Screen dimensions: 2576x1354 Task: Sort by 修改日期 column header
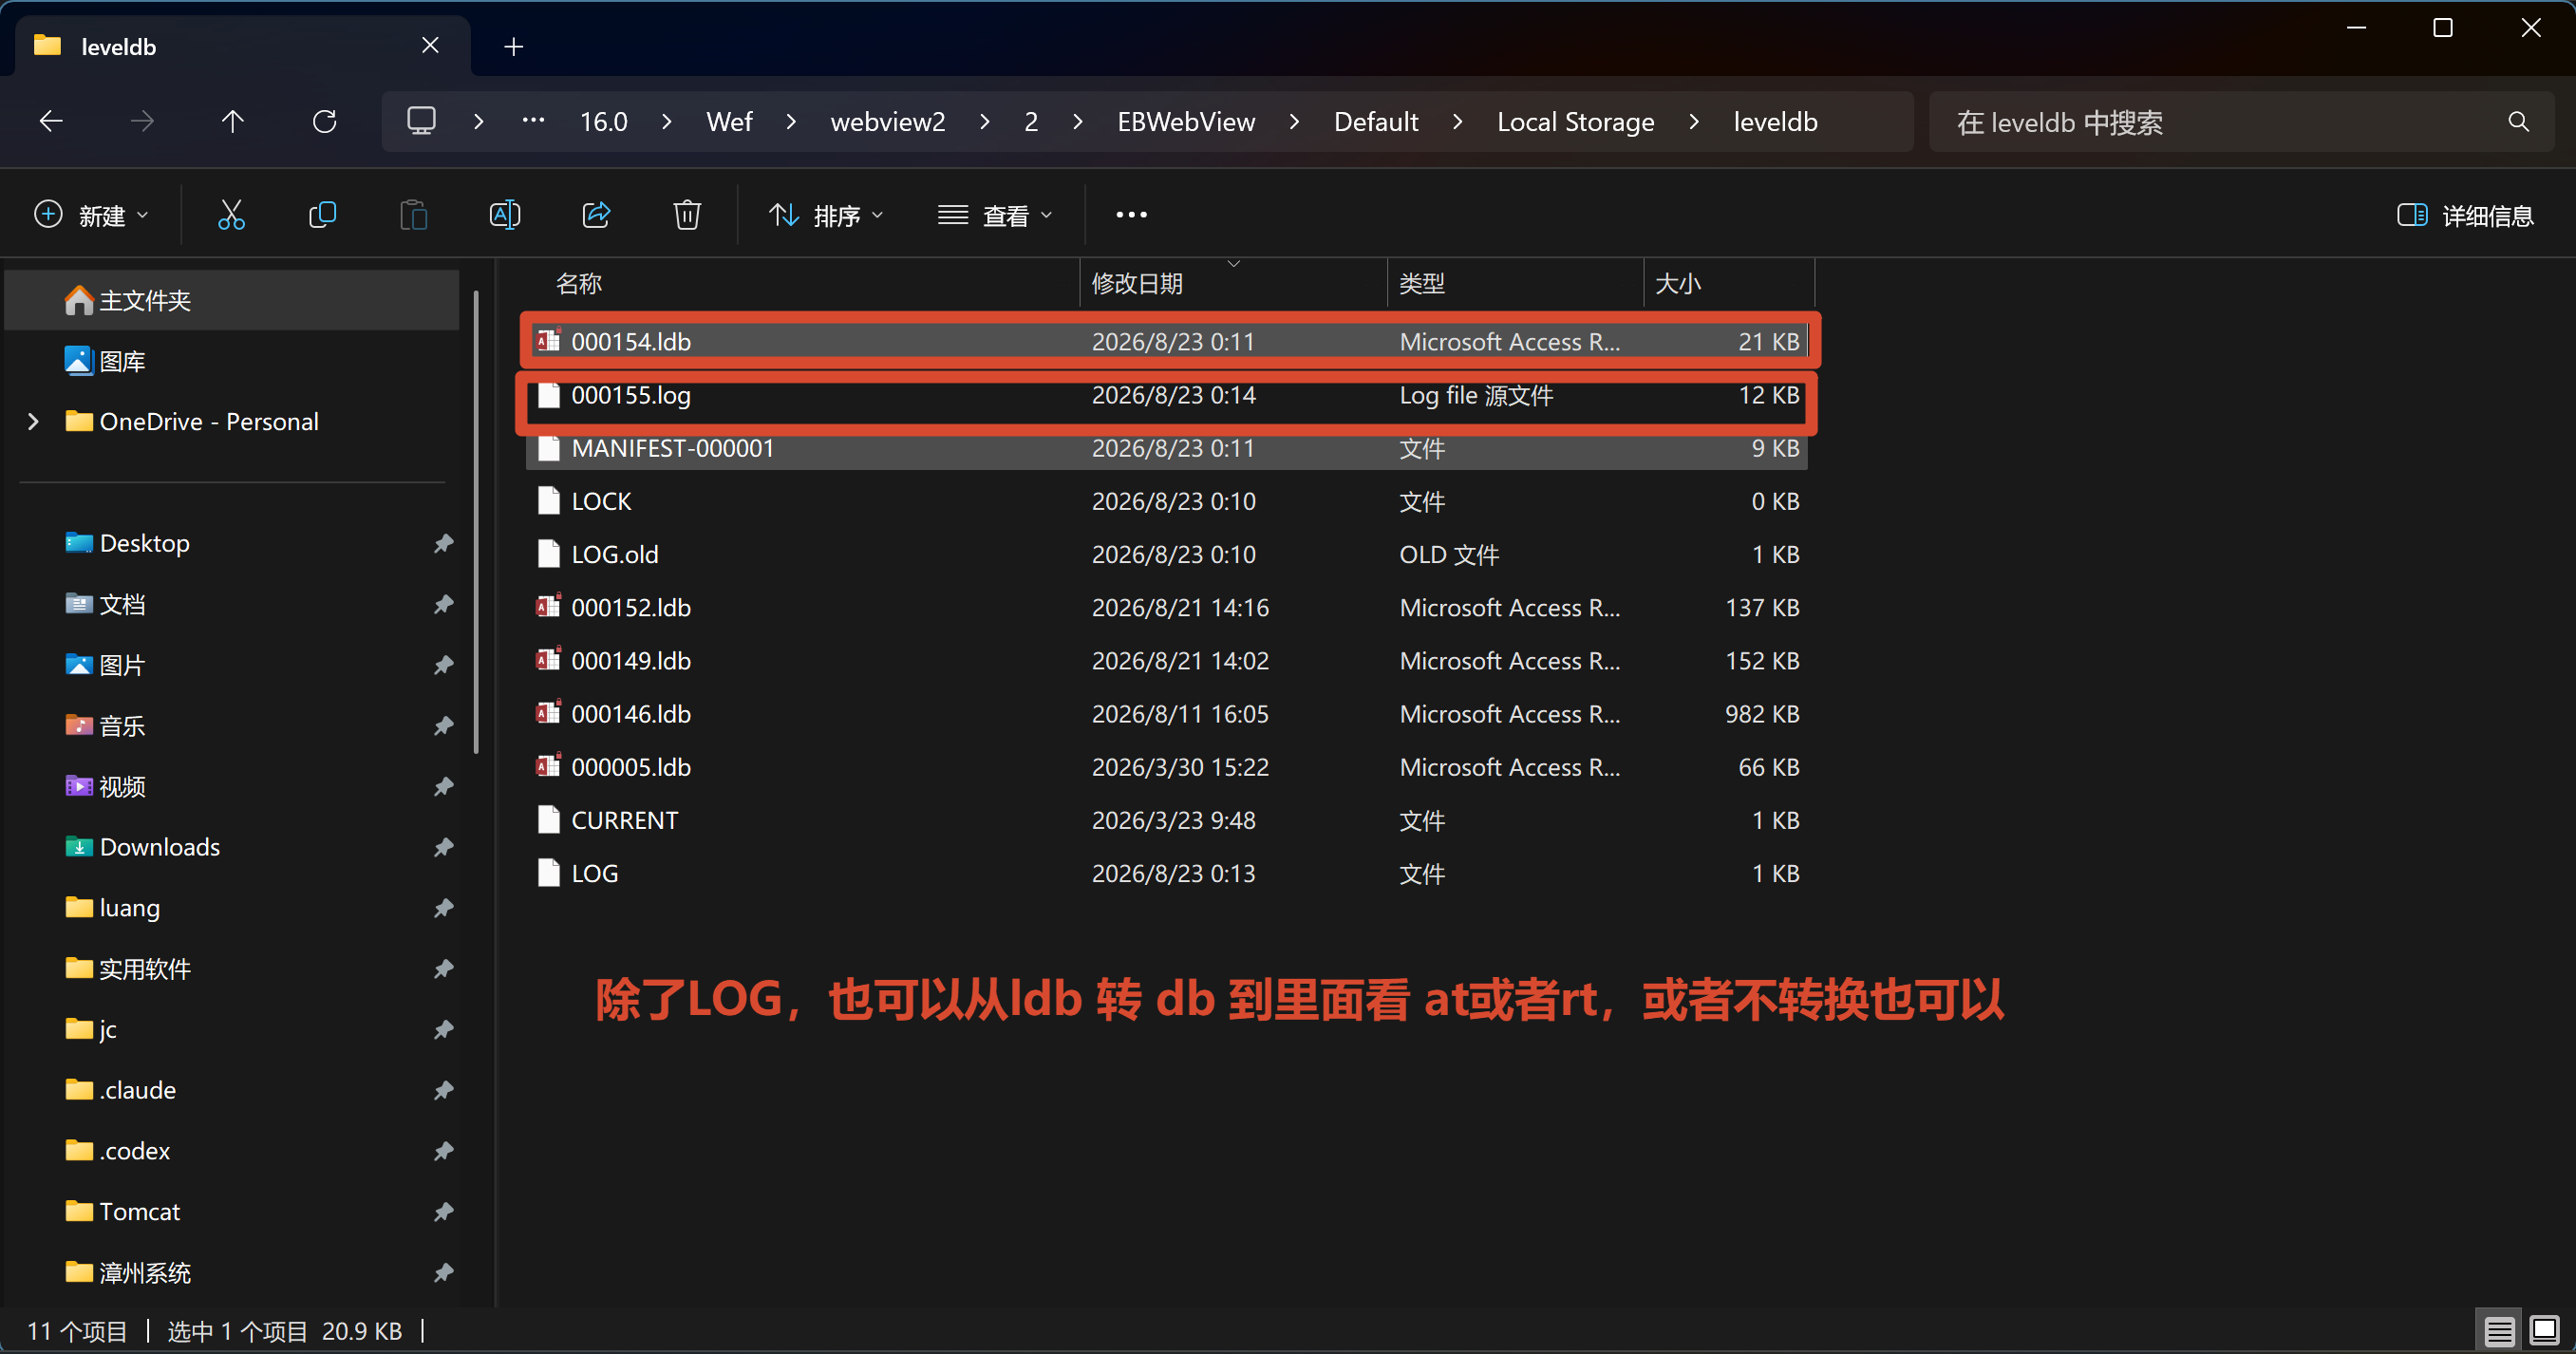click(x=1233, y=283)
